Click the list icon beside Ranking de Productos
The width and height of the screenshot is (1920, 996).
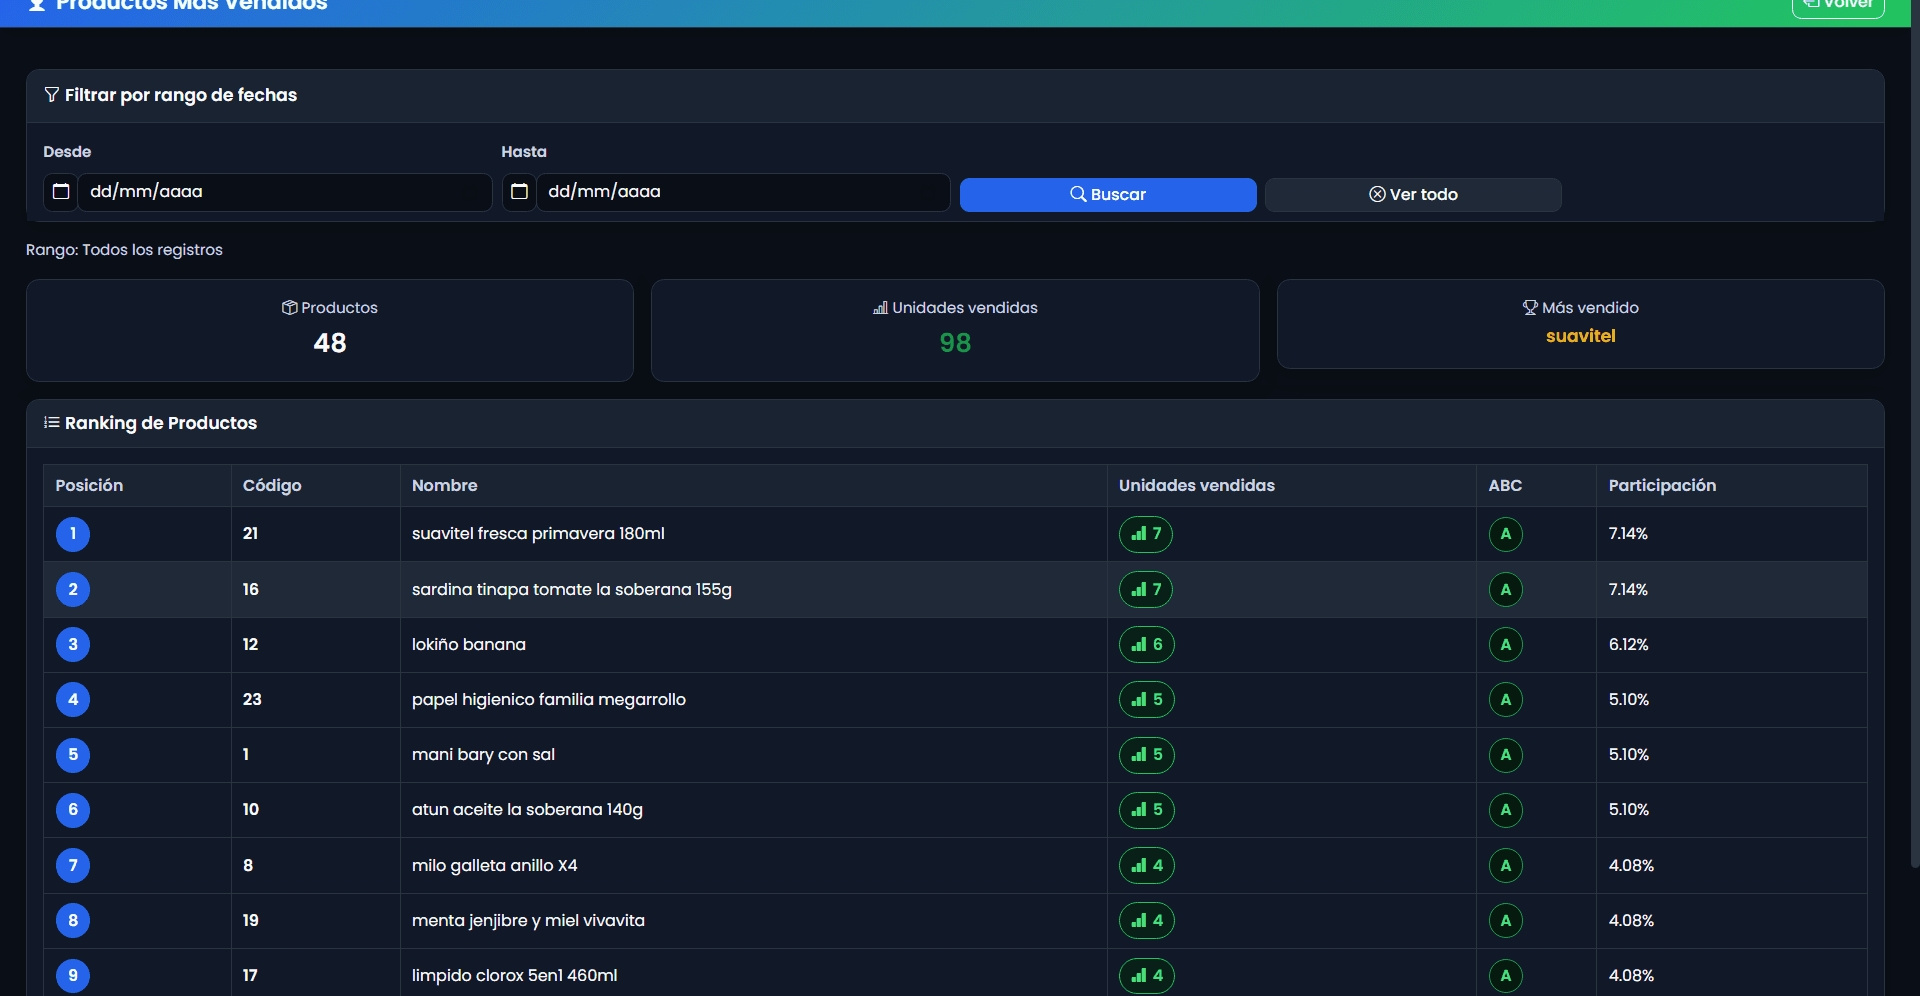(x=52, y=423)
